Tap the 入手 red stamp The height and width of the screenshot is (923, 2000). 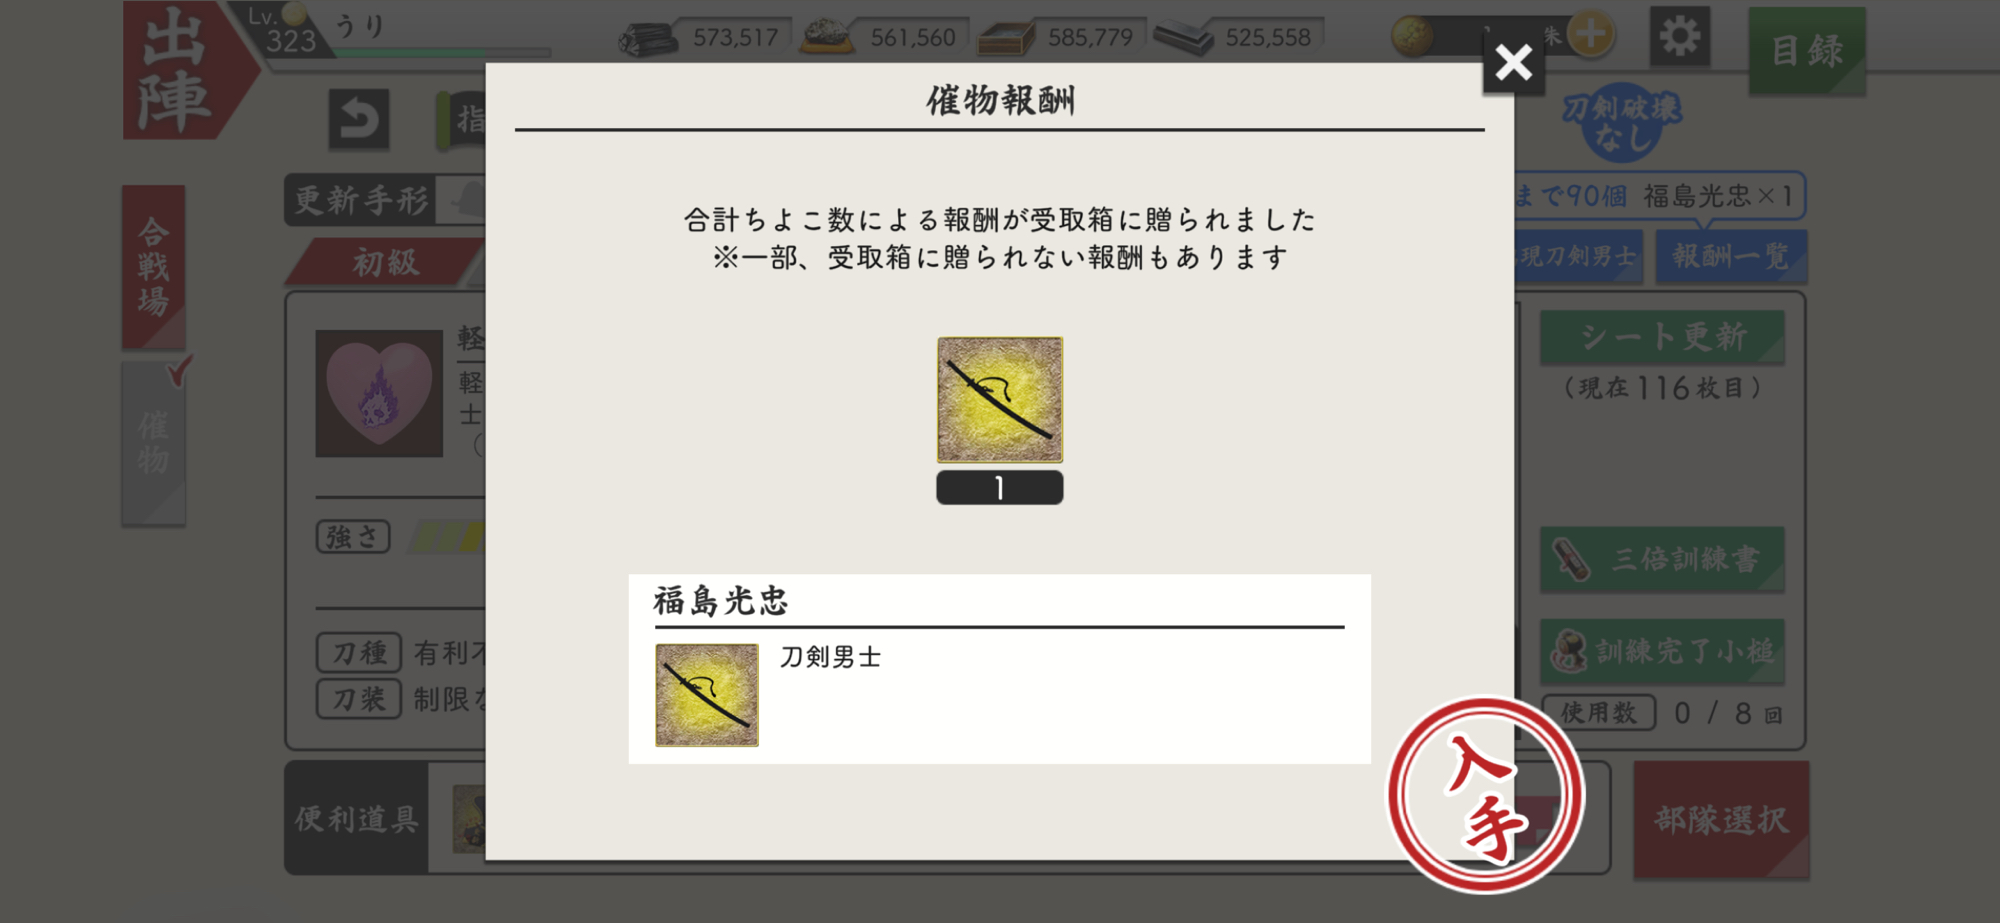(x=1485, y=795)
